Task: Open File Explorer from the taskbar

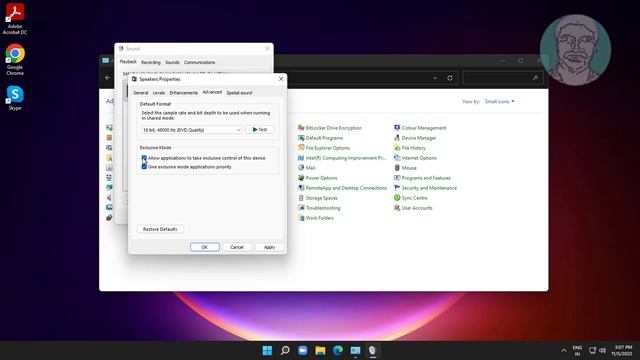Action: 320,350
